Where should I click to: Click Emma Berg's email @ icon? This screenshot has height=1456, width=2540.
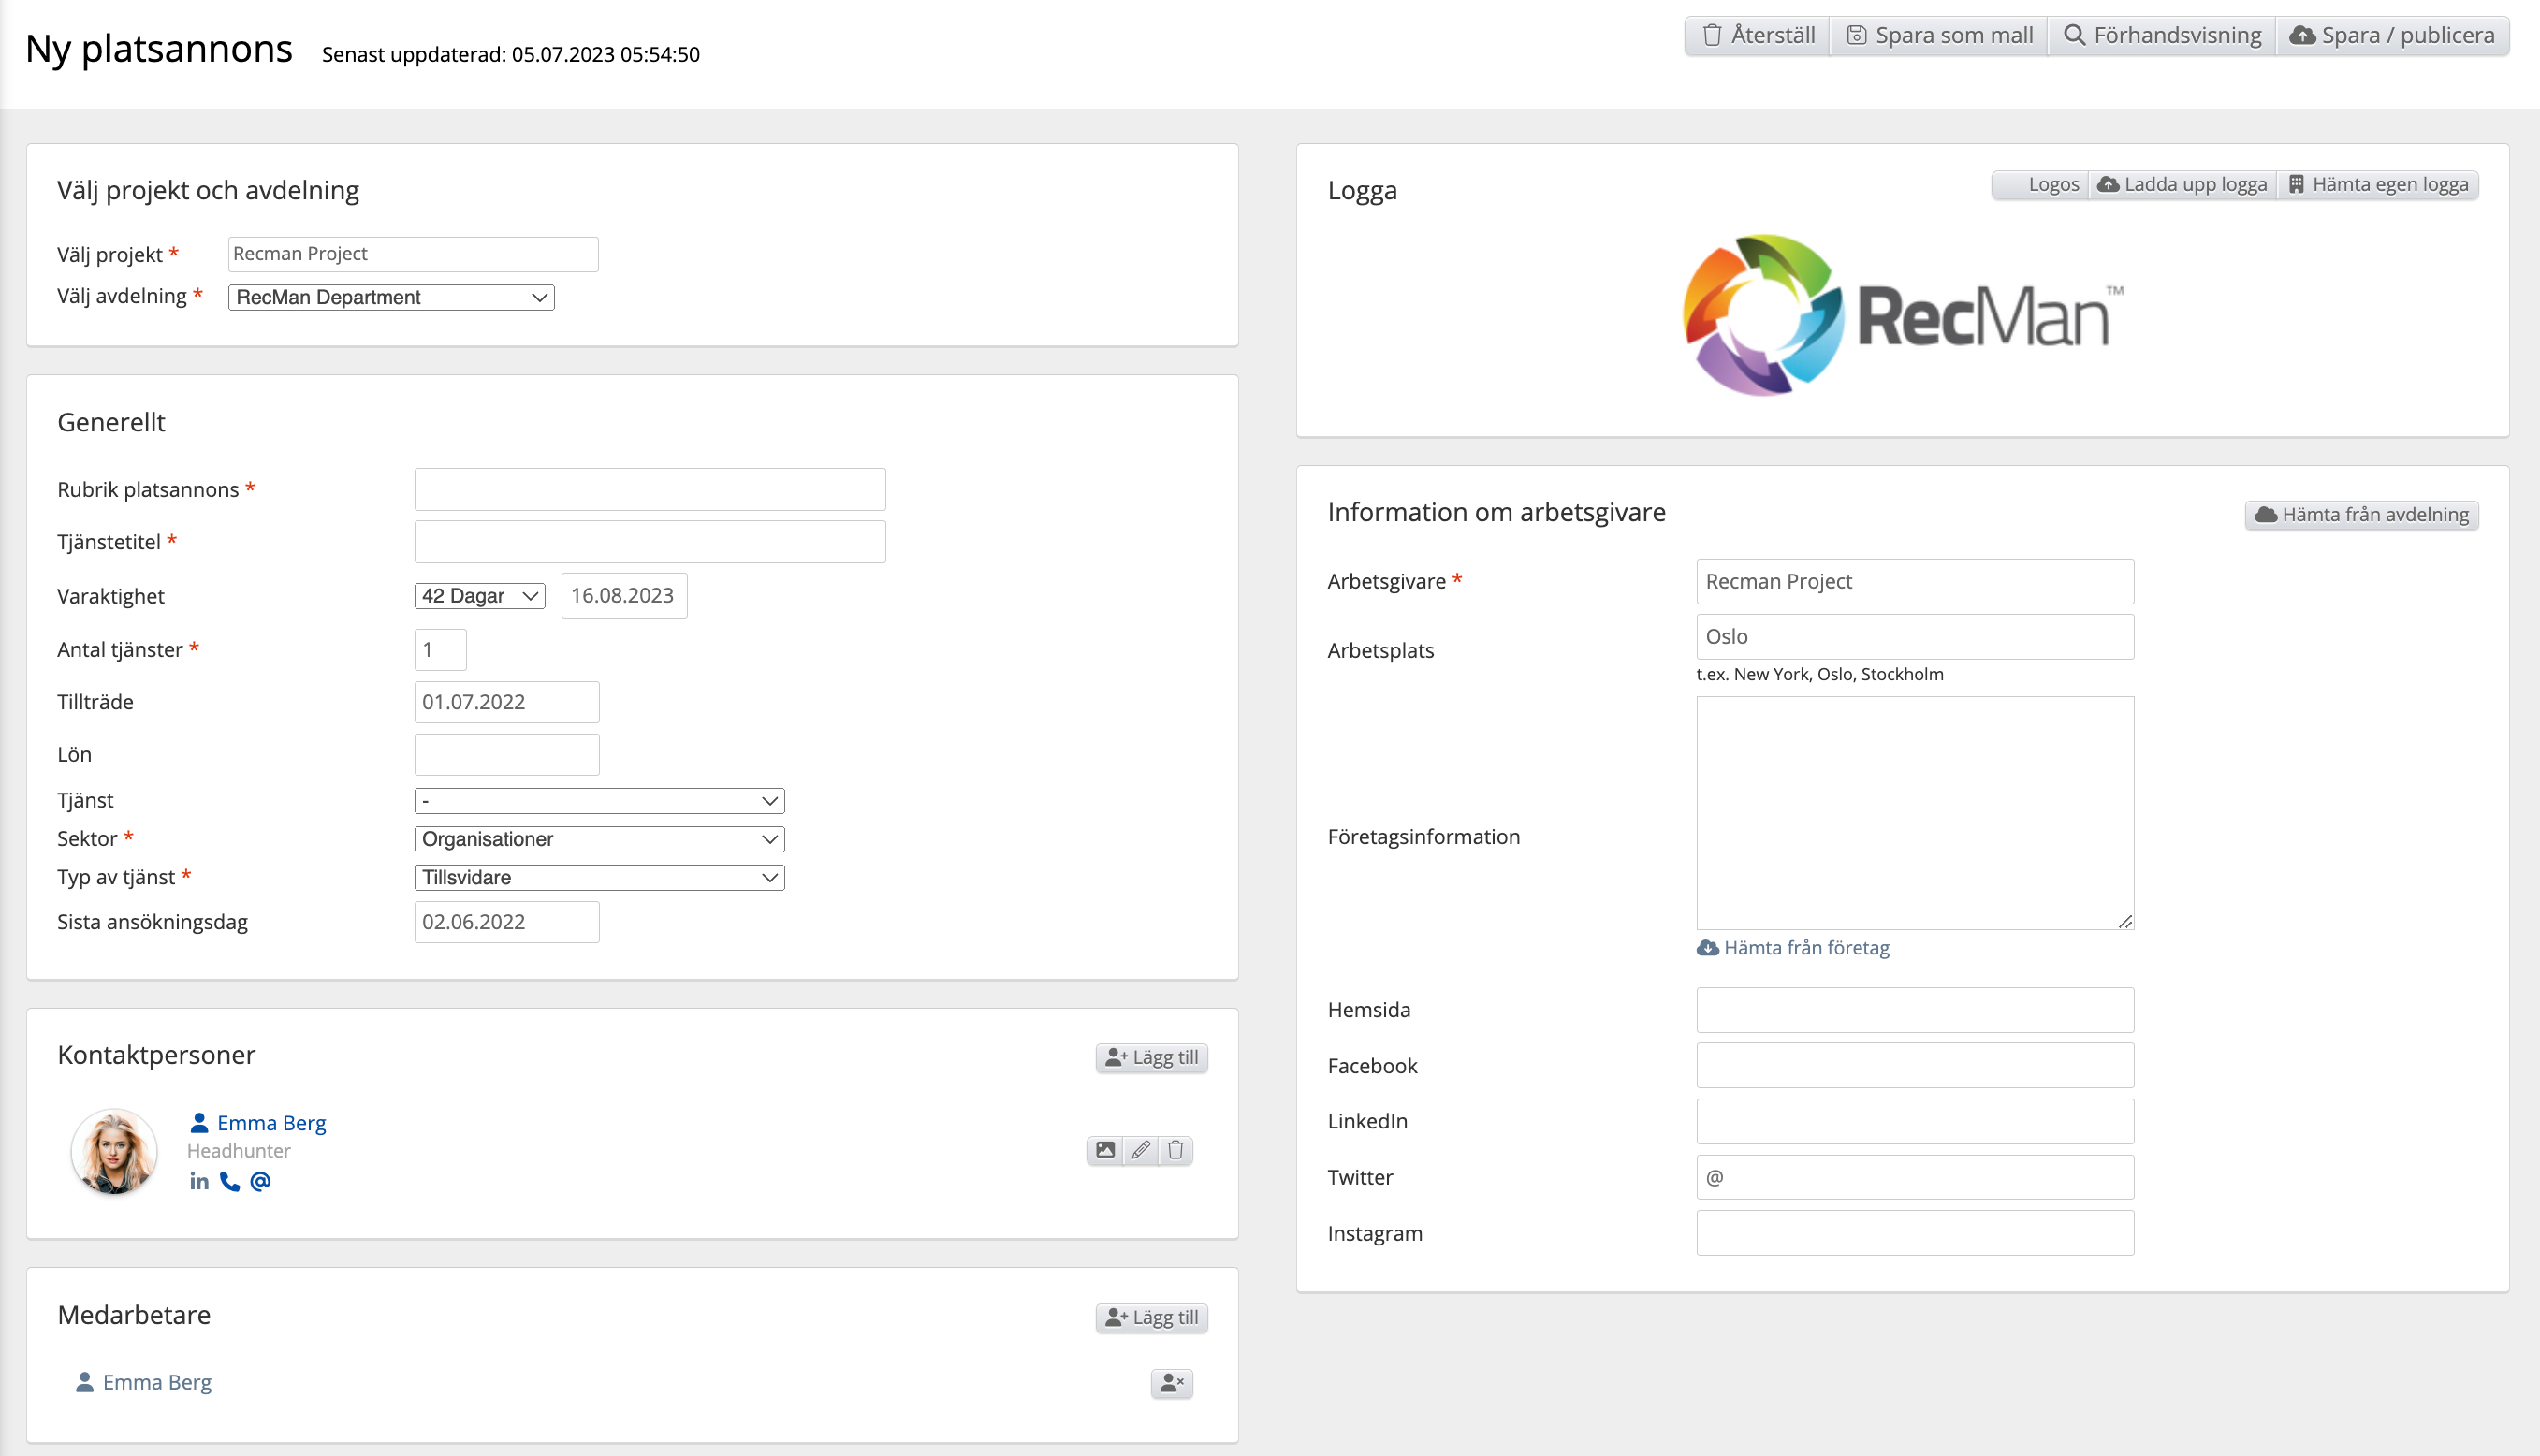pyautogui.click(x=260, y=1181)
